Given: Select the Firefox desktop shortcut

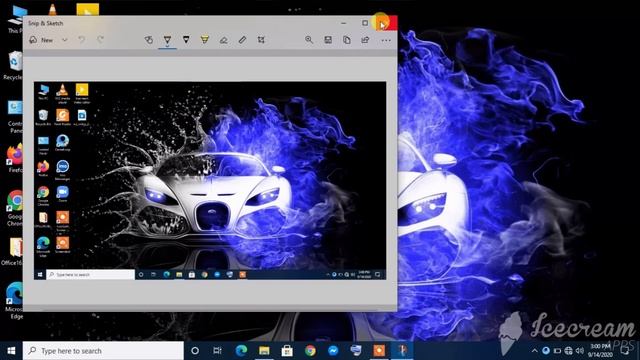Looking at the screenshot, I should point(14,158).
